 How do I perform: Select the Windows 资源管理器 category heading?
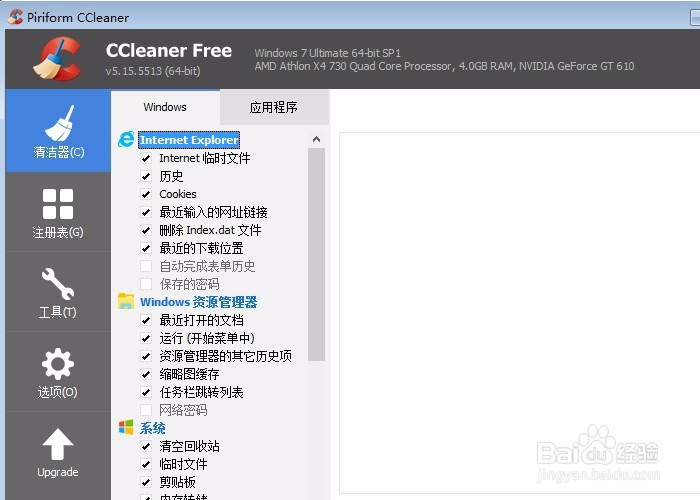pos(199,302)
